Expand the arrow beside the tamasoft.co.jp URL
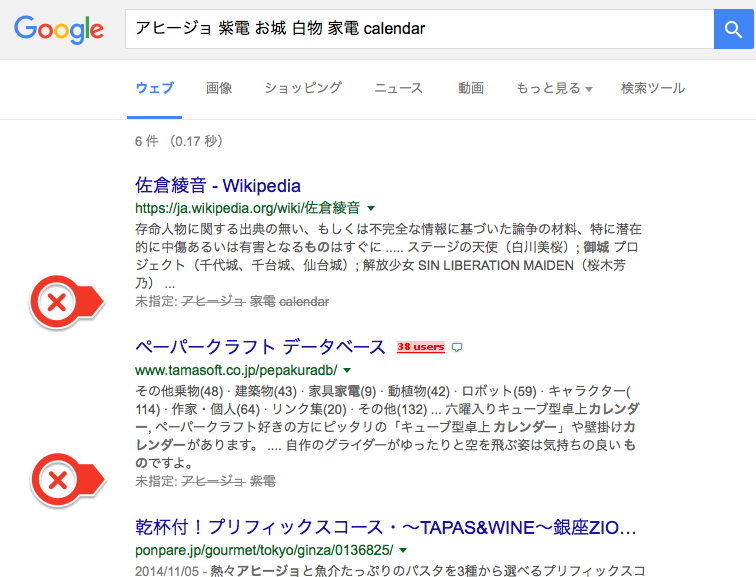The height and width of the screenshot is (577, 756). 347,370
